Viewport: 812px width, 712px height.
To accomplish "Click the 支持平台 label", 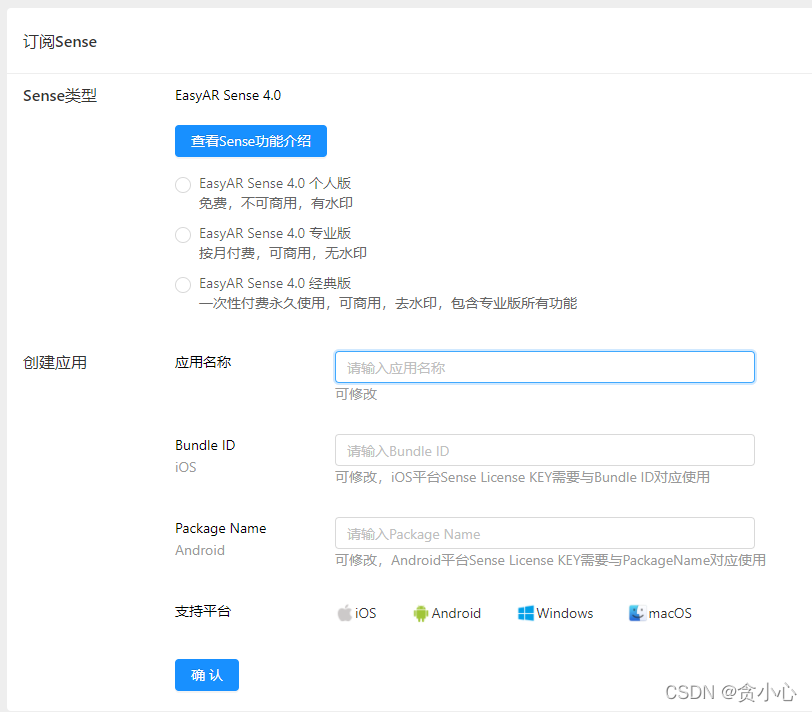I will [x=203, y=611].
